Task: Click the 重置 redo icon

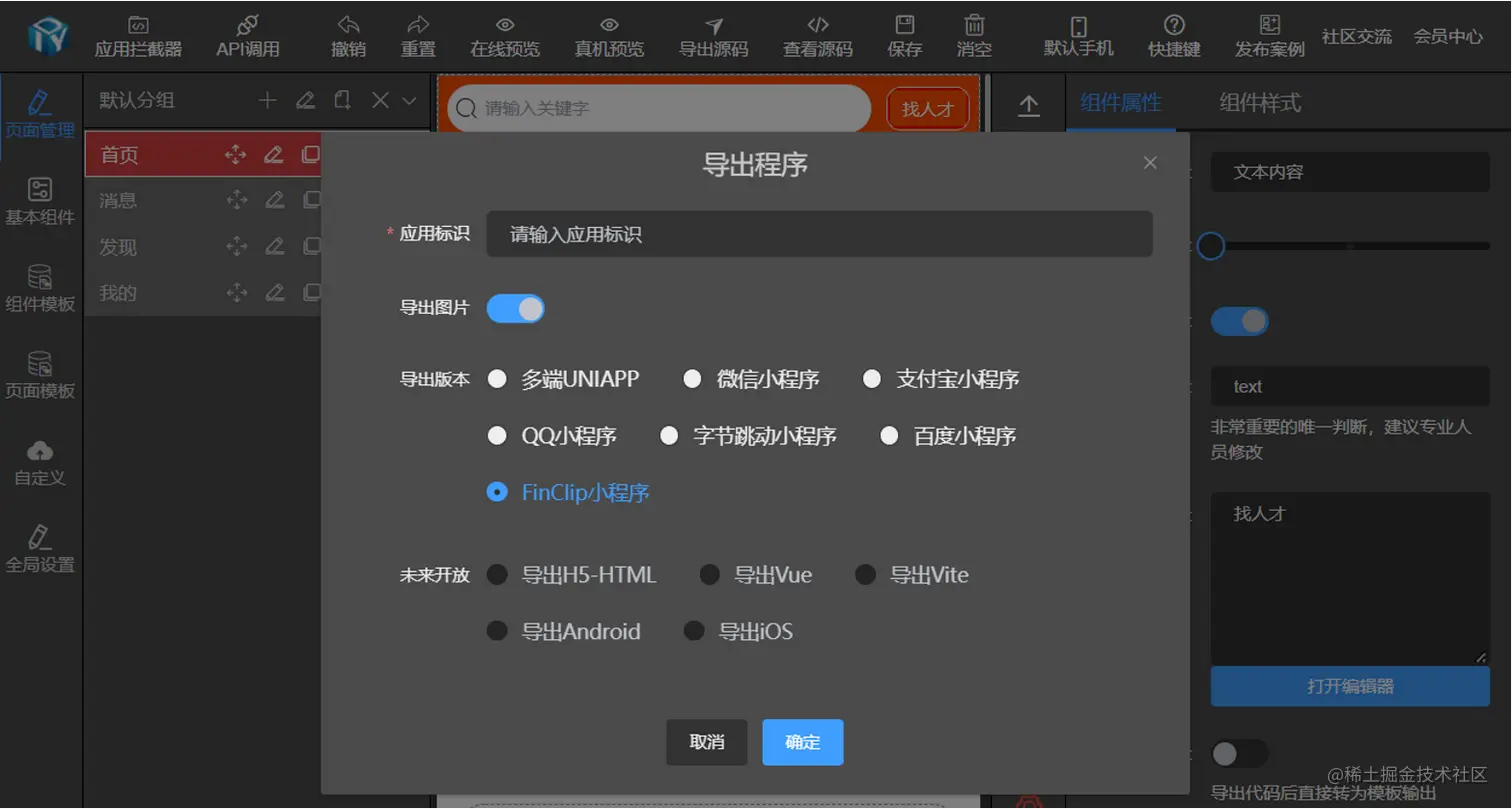Action: 418,25
